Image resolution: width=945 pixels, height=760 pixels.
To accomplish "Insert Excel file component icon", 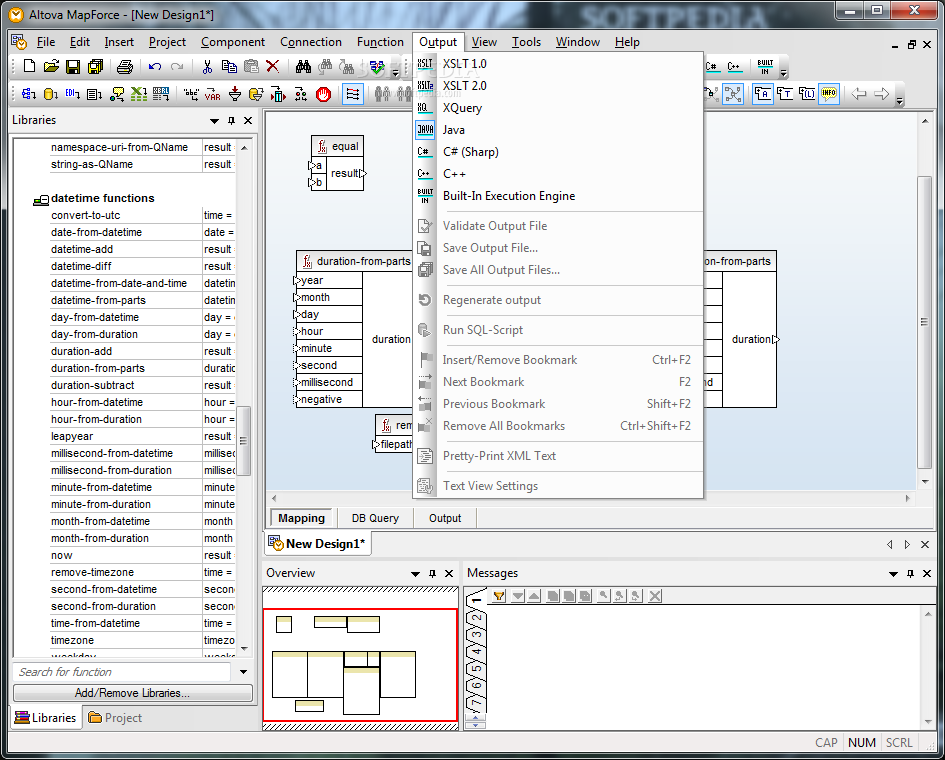I will point(139,94).
